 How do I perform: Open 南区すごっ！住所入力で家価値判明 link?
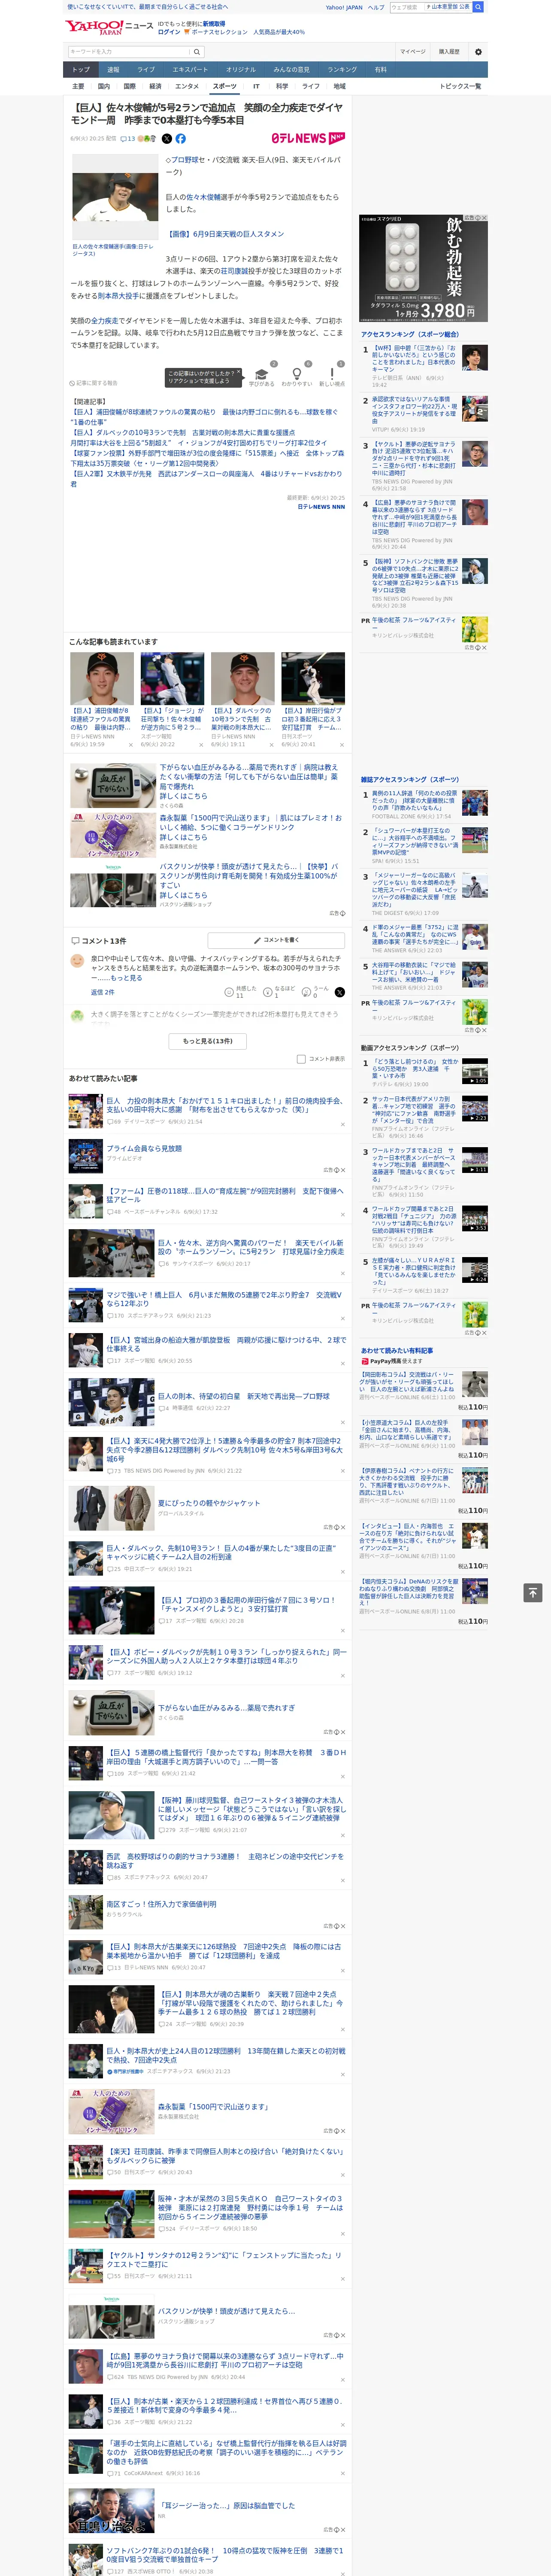pos(160,1905)
